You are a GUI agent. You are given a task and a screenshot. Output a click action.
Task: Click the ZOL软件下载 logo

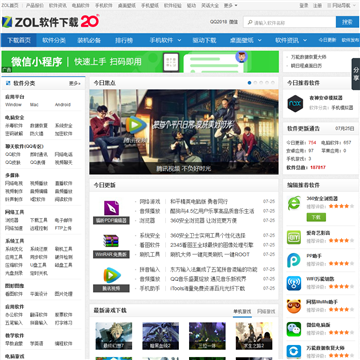(50, 22)
